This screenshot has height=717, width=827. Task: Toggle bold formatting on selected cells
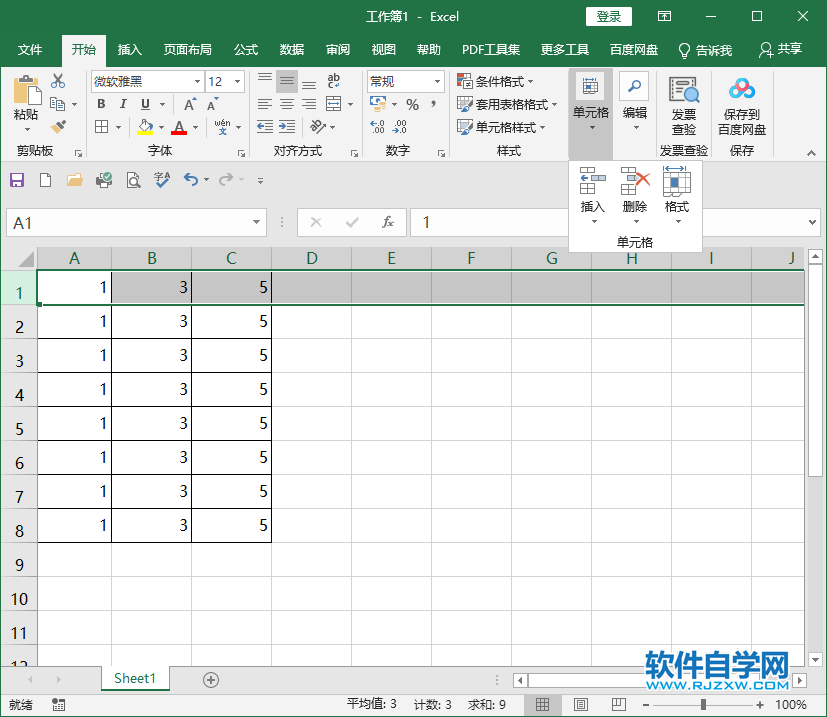(x=100, y=104)
